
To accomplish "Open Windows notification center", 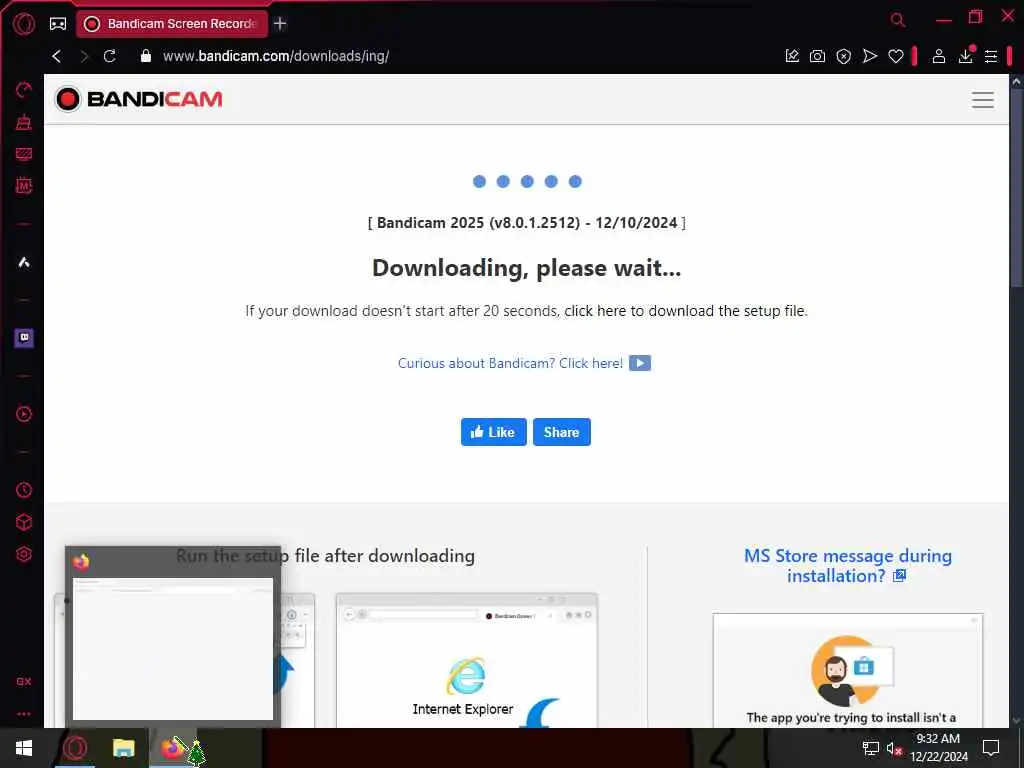I will pos(991,748).
